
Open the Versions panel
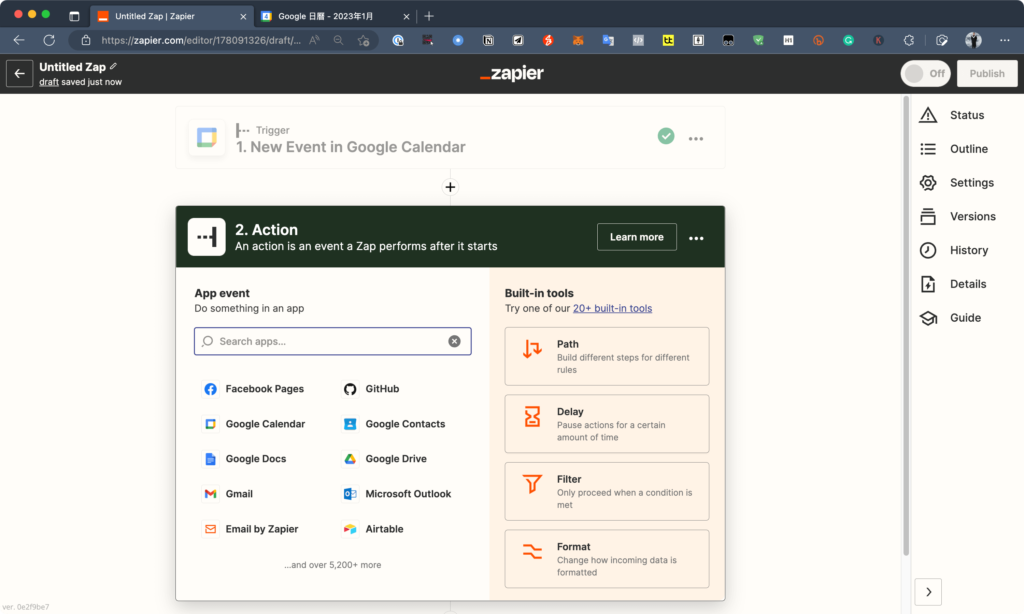[x=957, y=216]
